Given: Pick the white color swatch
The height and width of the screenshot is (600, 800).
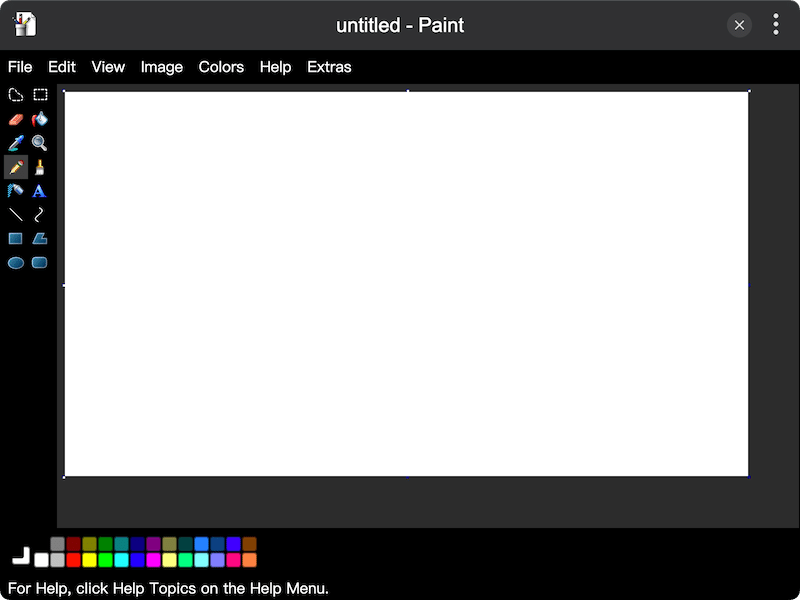Looking at the screenshot, I should pyautogui.click(x=42, y=560).
